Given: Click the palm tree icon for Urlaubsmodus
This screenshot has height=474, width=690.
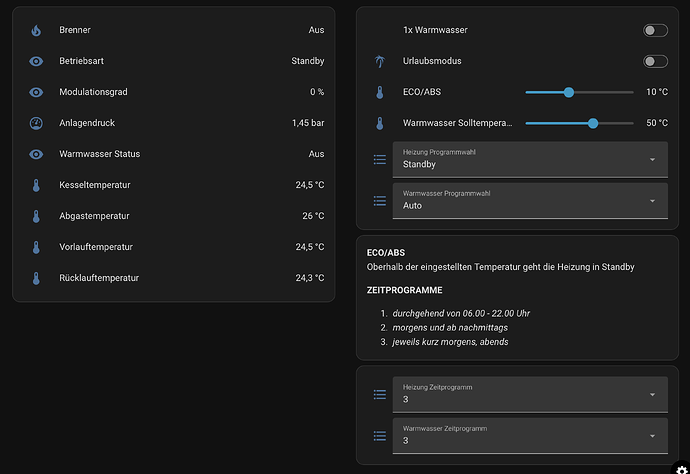Looking at the screenshot, I should [380, 62].
